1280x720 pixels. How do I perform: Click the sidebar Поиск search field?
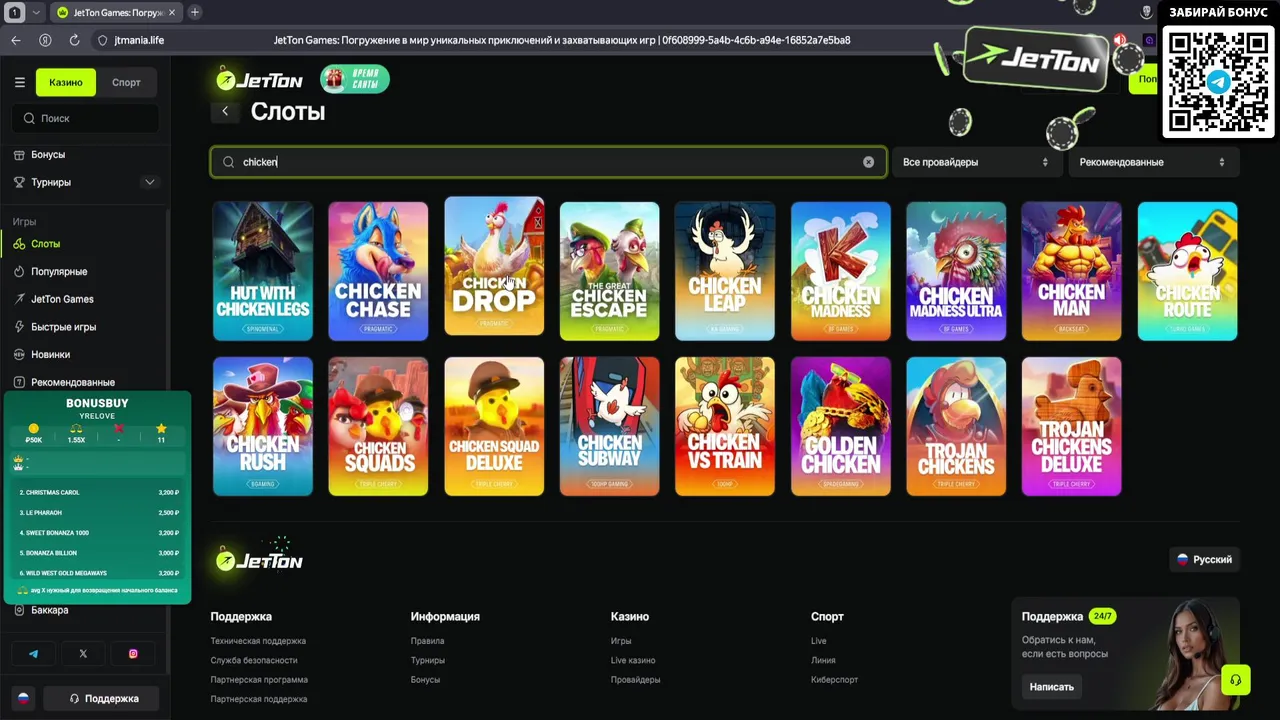click(86, 118)
